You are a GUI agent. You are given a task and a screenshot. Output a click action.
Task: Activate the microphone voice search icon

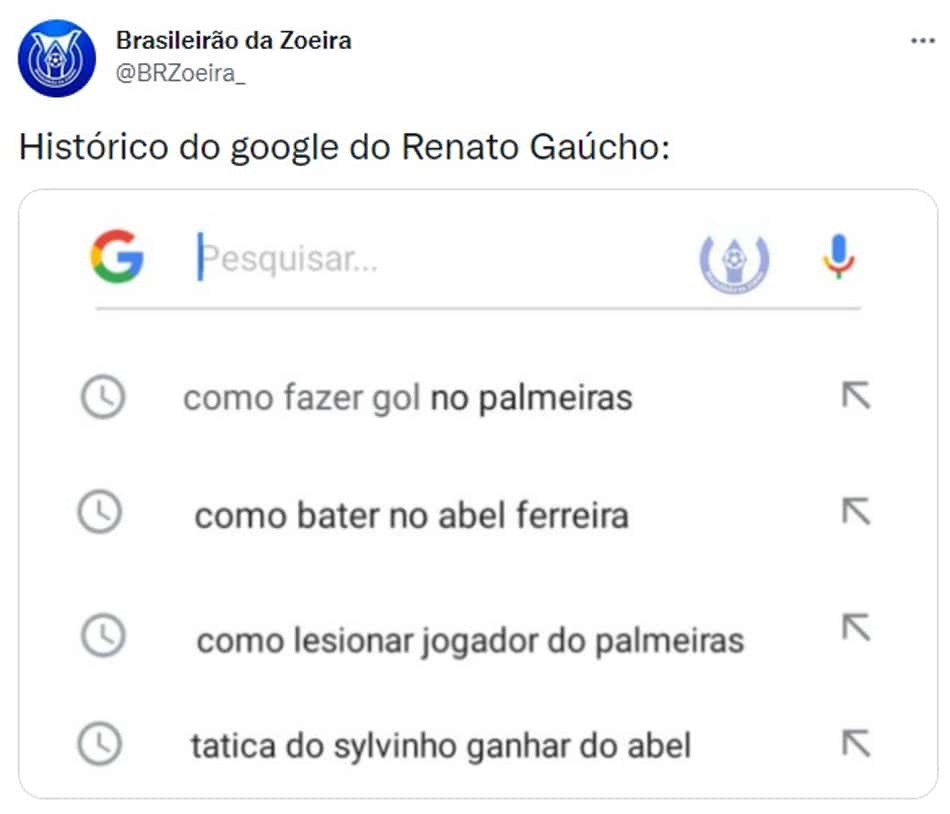coord(839,256)
